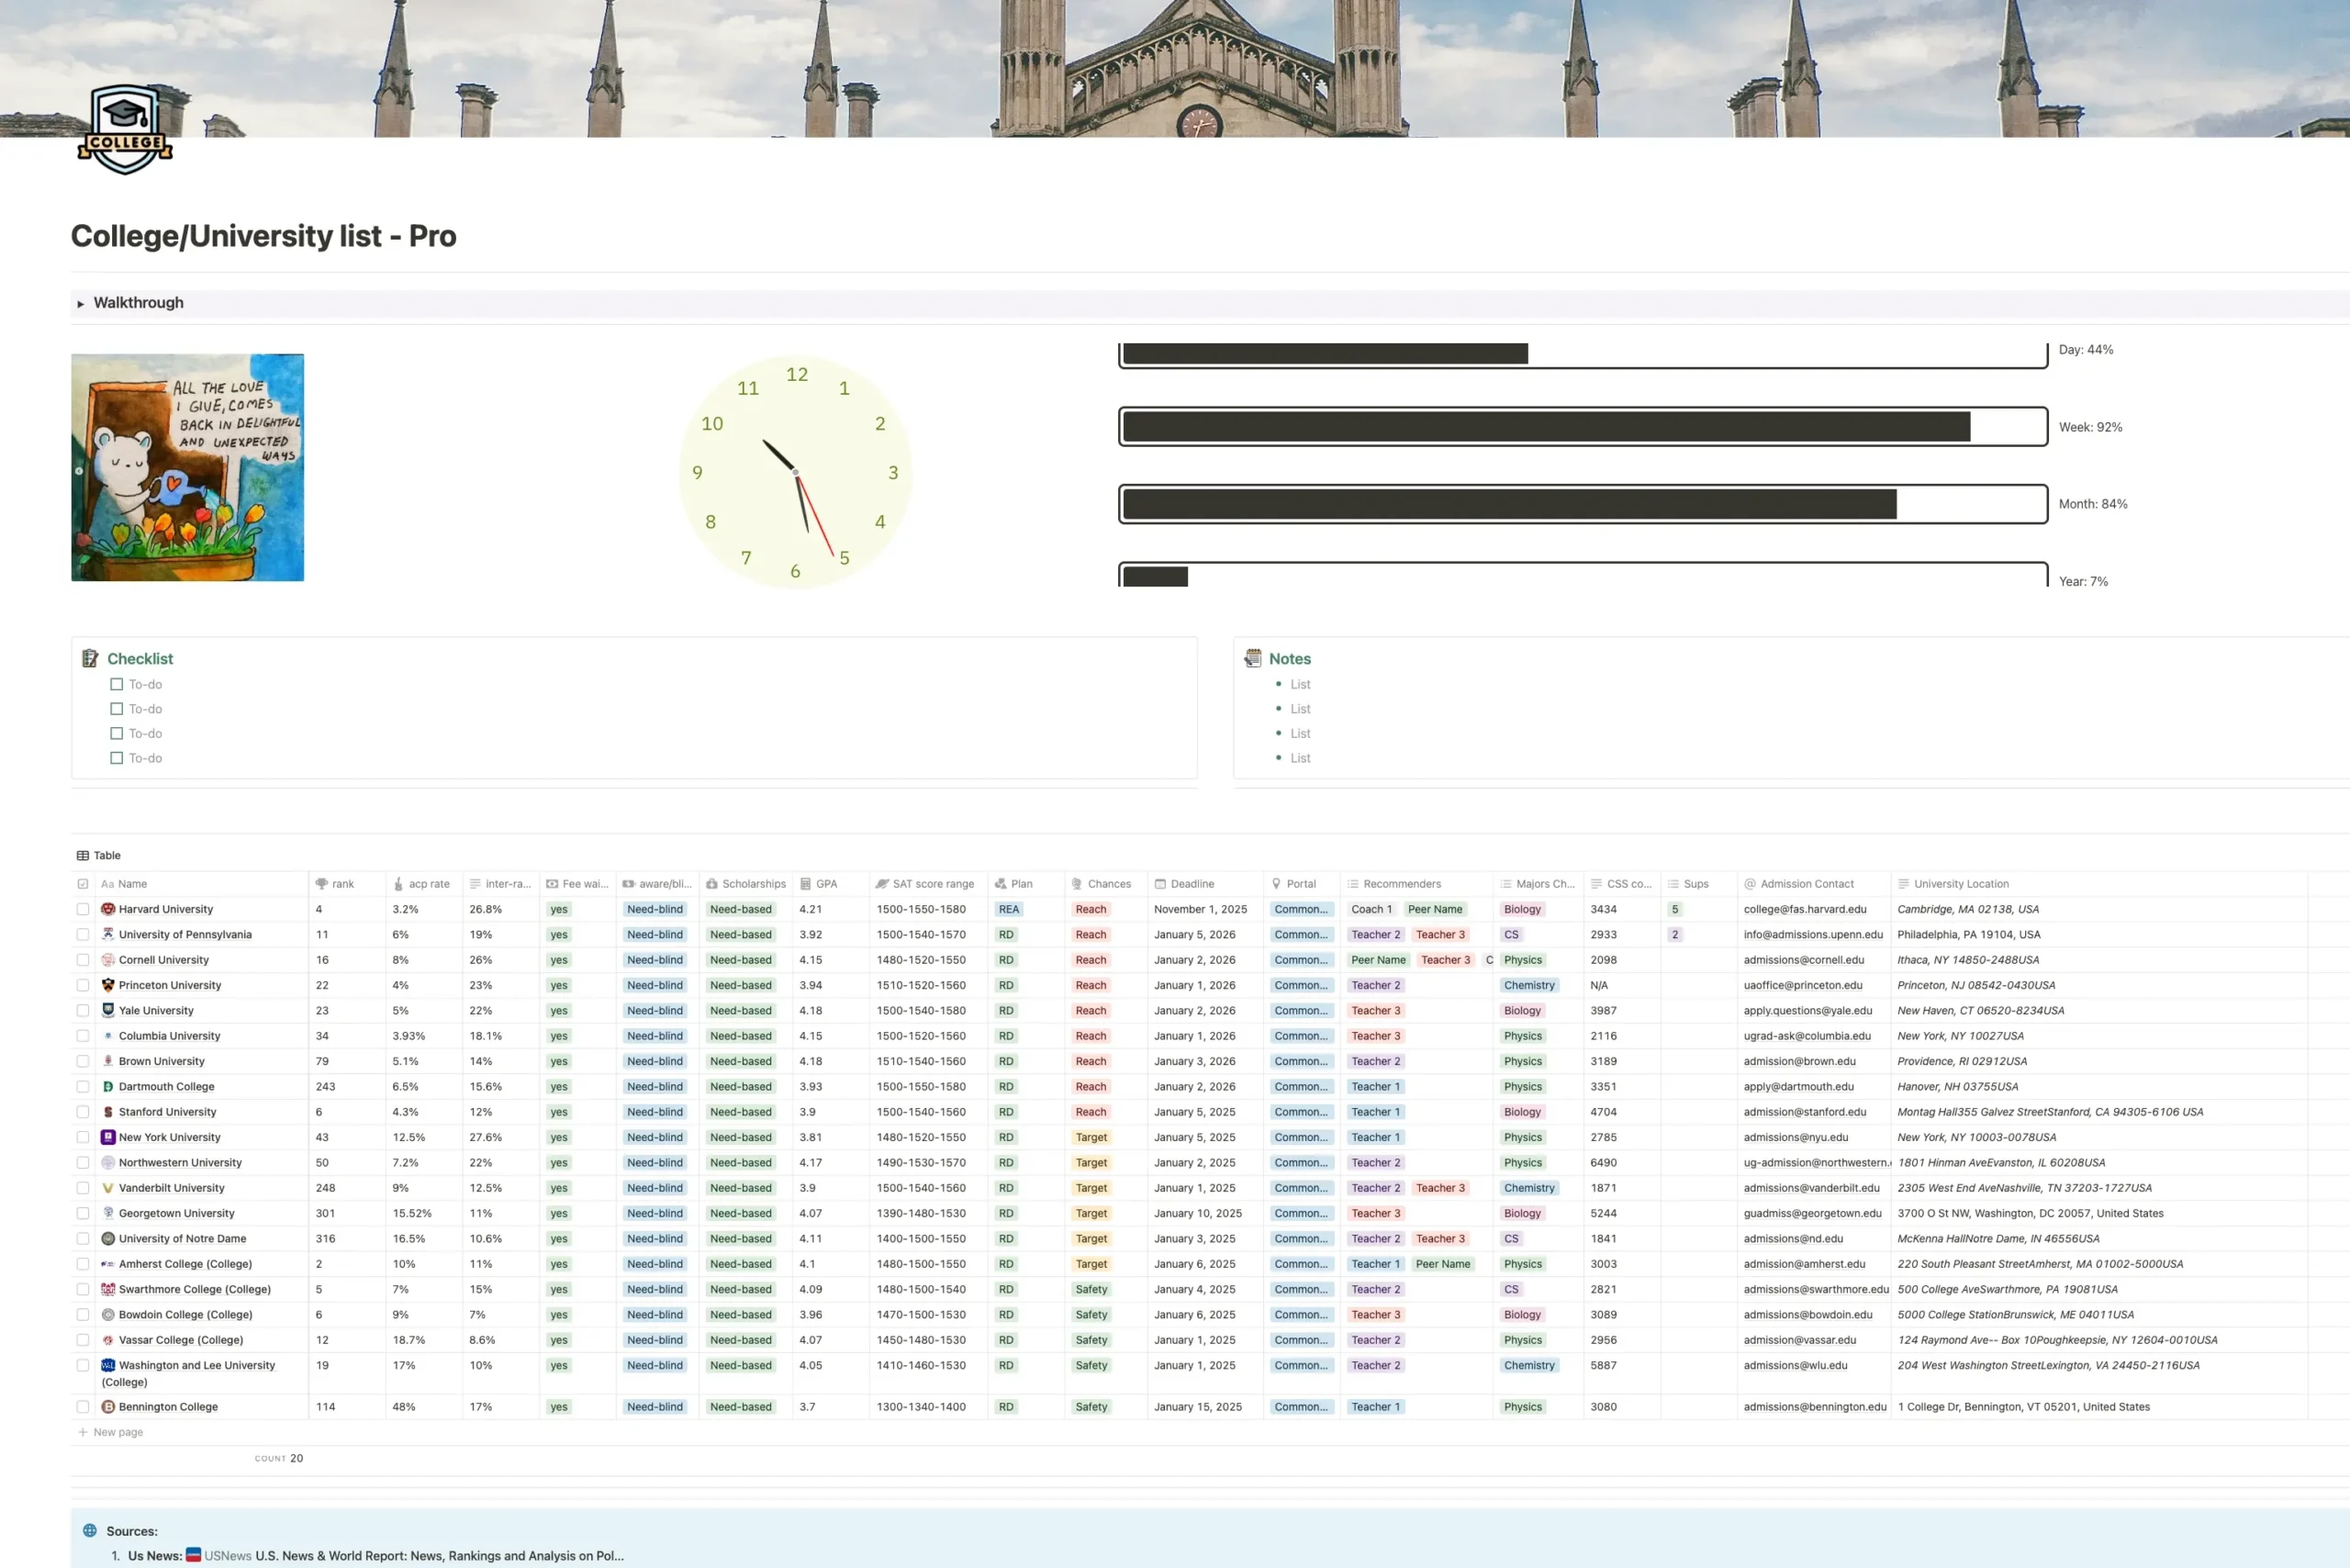The image size is (2350, 1568).
Task: Click the Week 92% progress bar
Action: [1580, 427]
